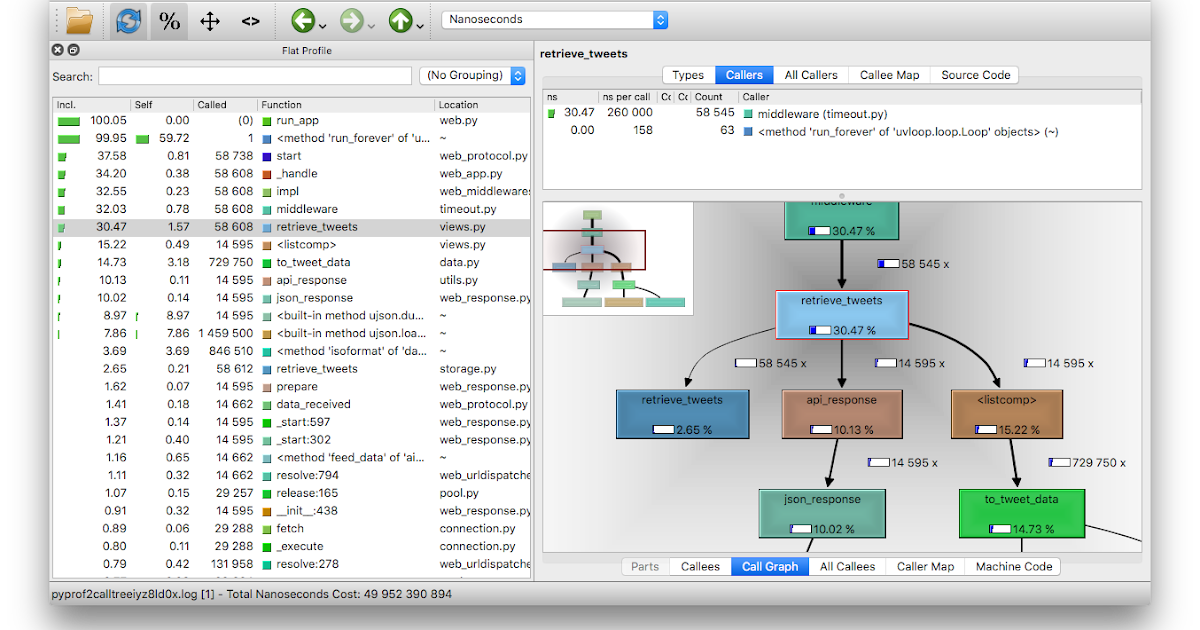The height and width of the screenshot is (630, 1200).
Task: Click the green to_tweet_data graph node
Action: click(x=1020, y=513)
